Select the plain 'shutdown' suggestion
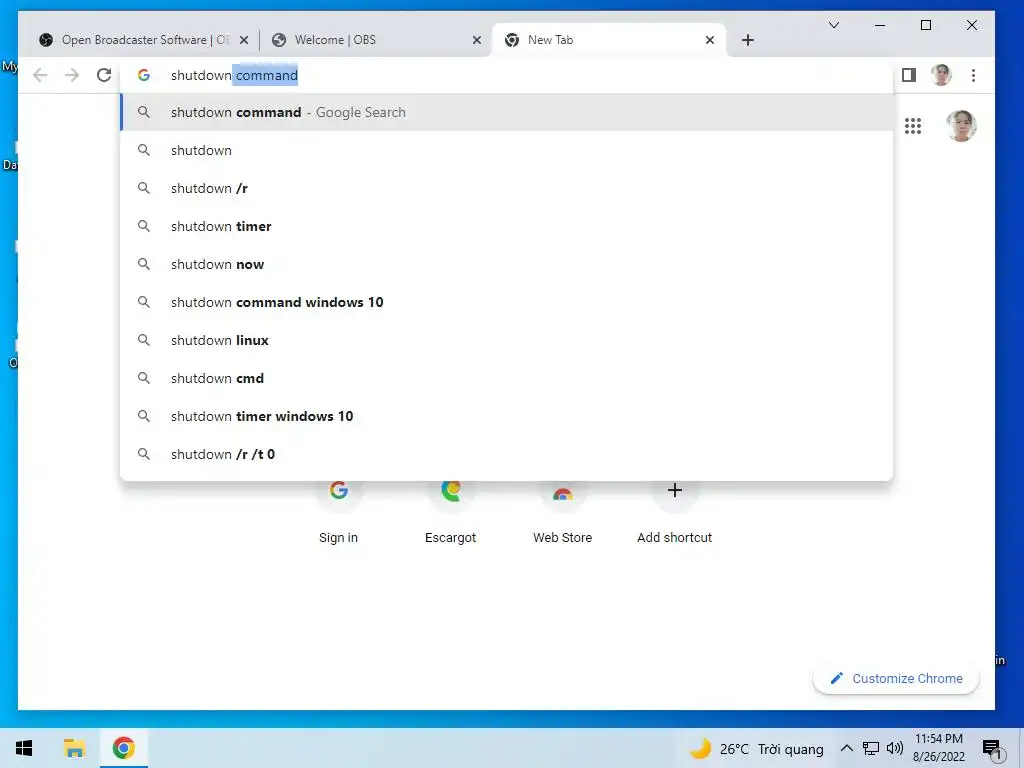1024x768 pixels. pyautogui.click(x=507, y=150)
